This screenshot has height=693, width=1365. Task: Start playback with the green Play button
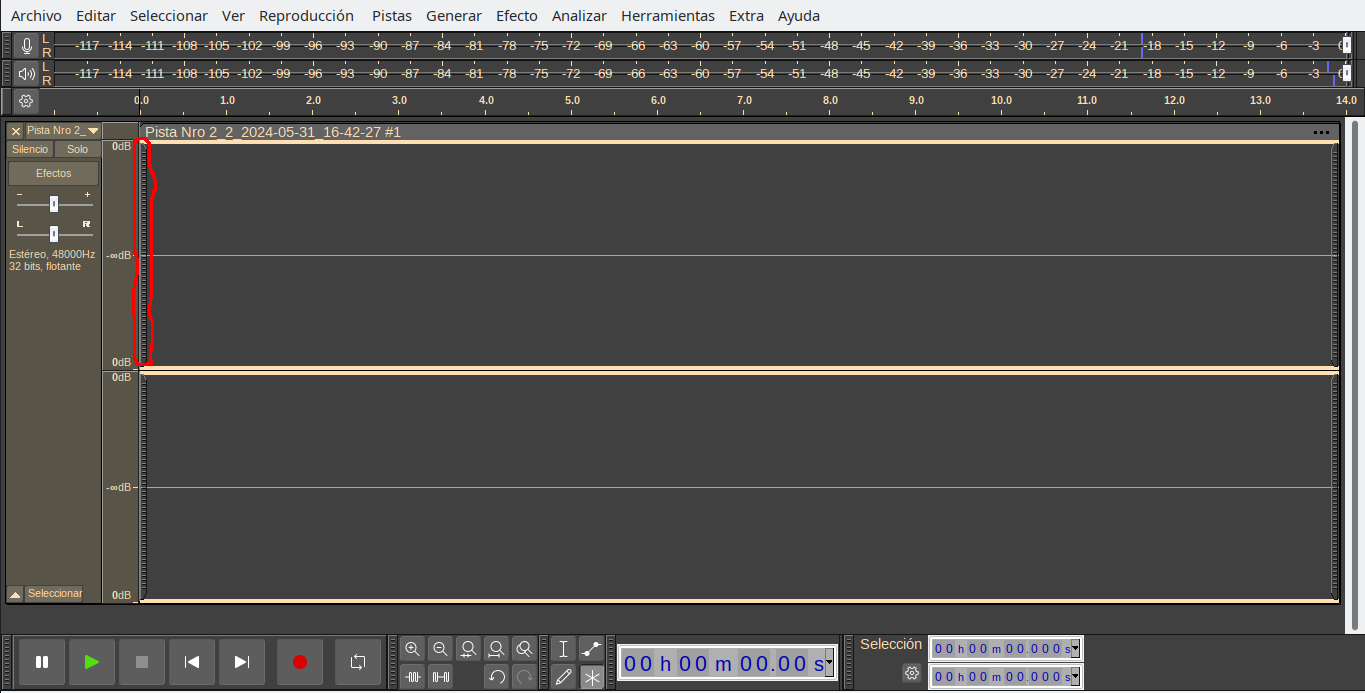coord(92,662)
